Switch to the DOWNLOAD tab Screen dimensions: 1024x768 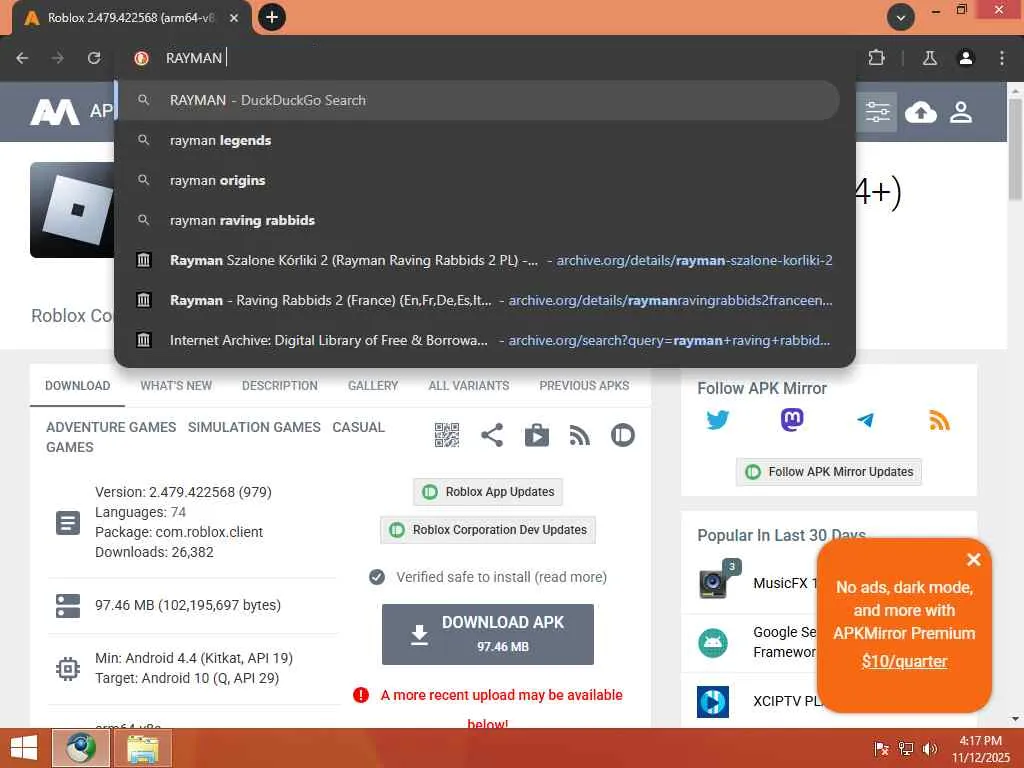(x=77, y=386)
